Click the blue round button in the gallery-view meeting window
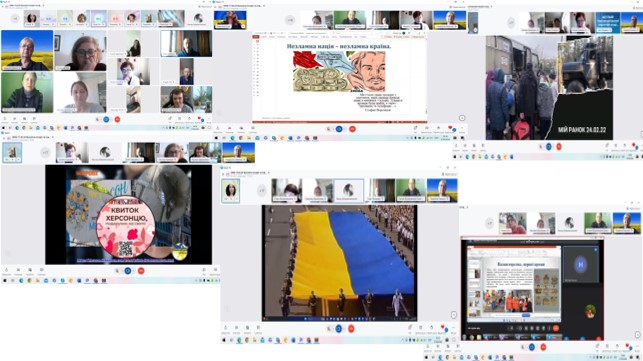Image resolution: width=643 pixels, height=361 pixels. pyautogui.click(x=106, y=119)
